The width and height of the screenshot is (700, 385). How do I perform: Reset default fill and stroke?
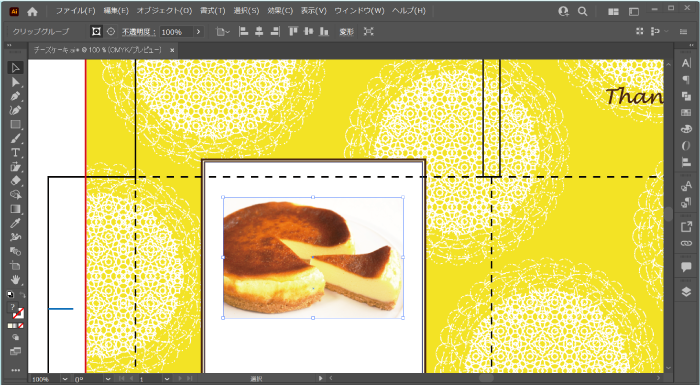click(10, 295)
